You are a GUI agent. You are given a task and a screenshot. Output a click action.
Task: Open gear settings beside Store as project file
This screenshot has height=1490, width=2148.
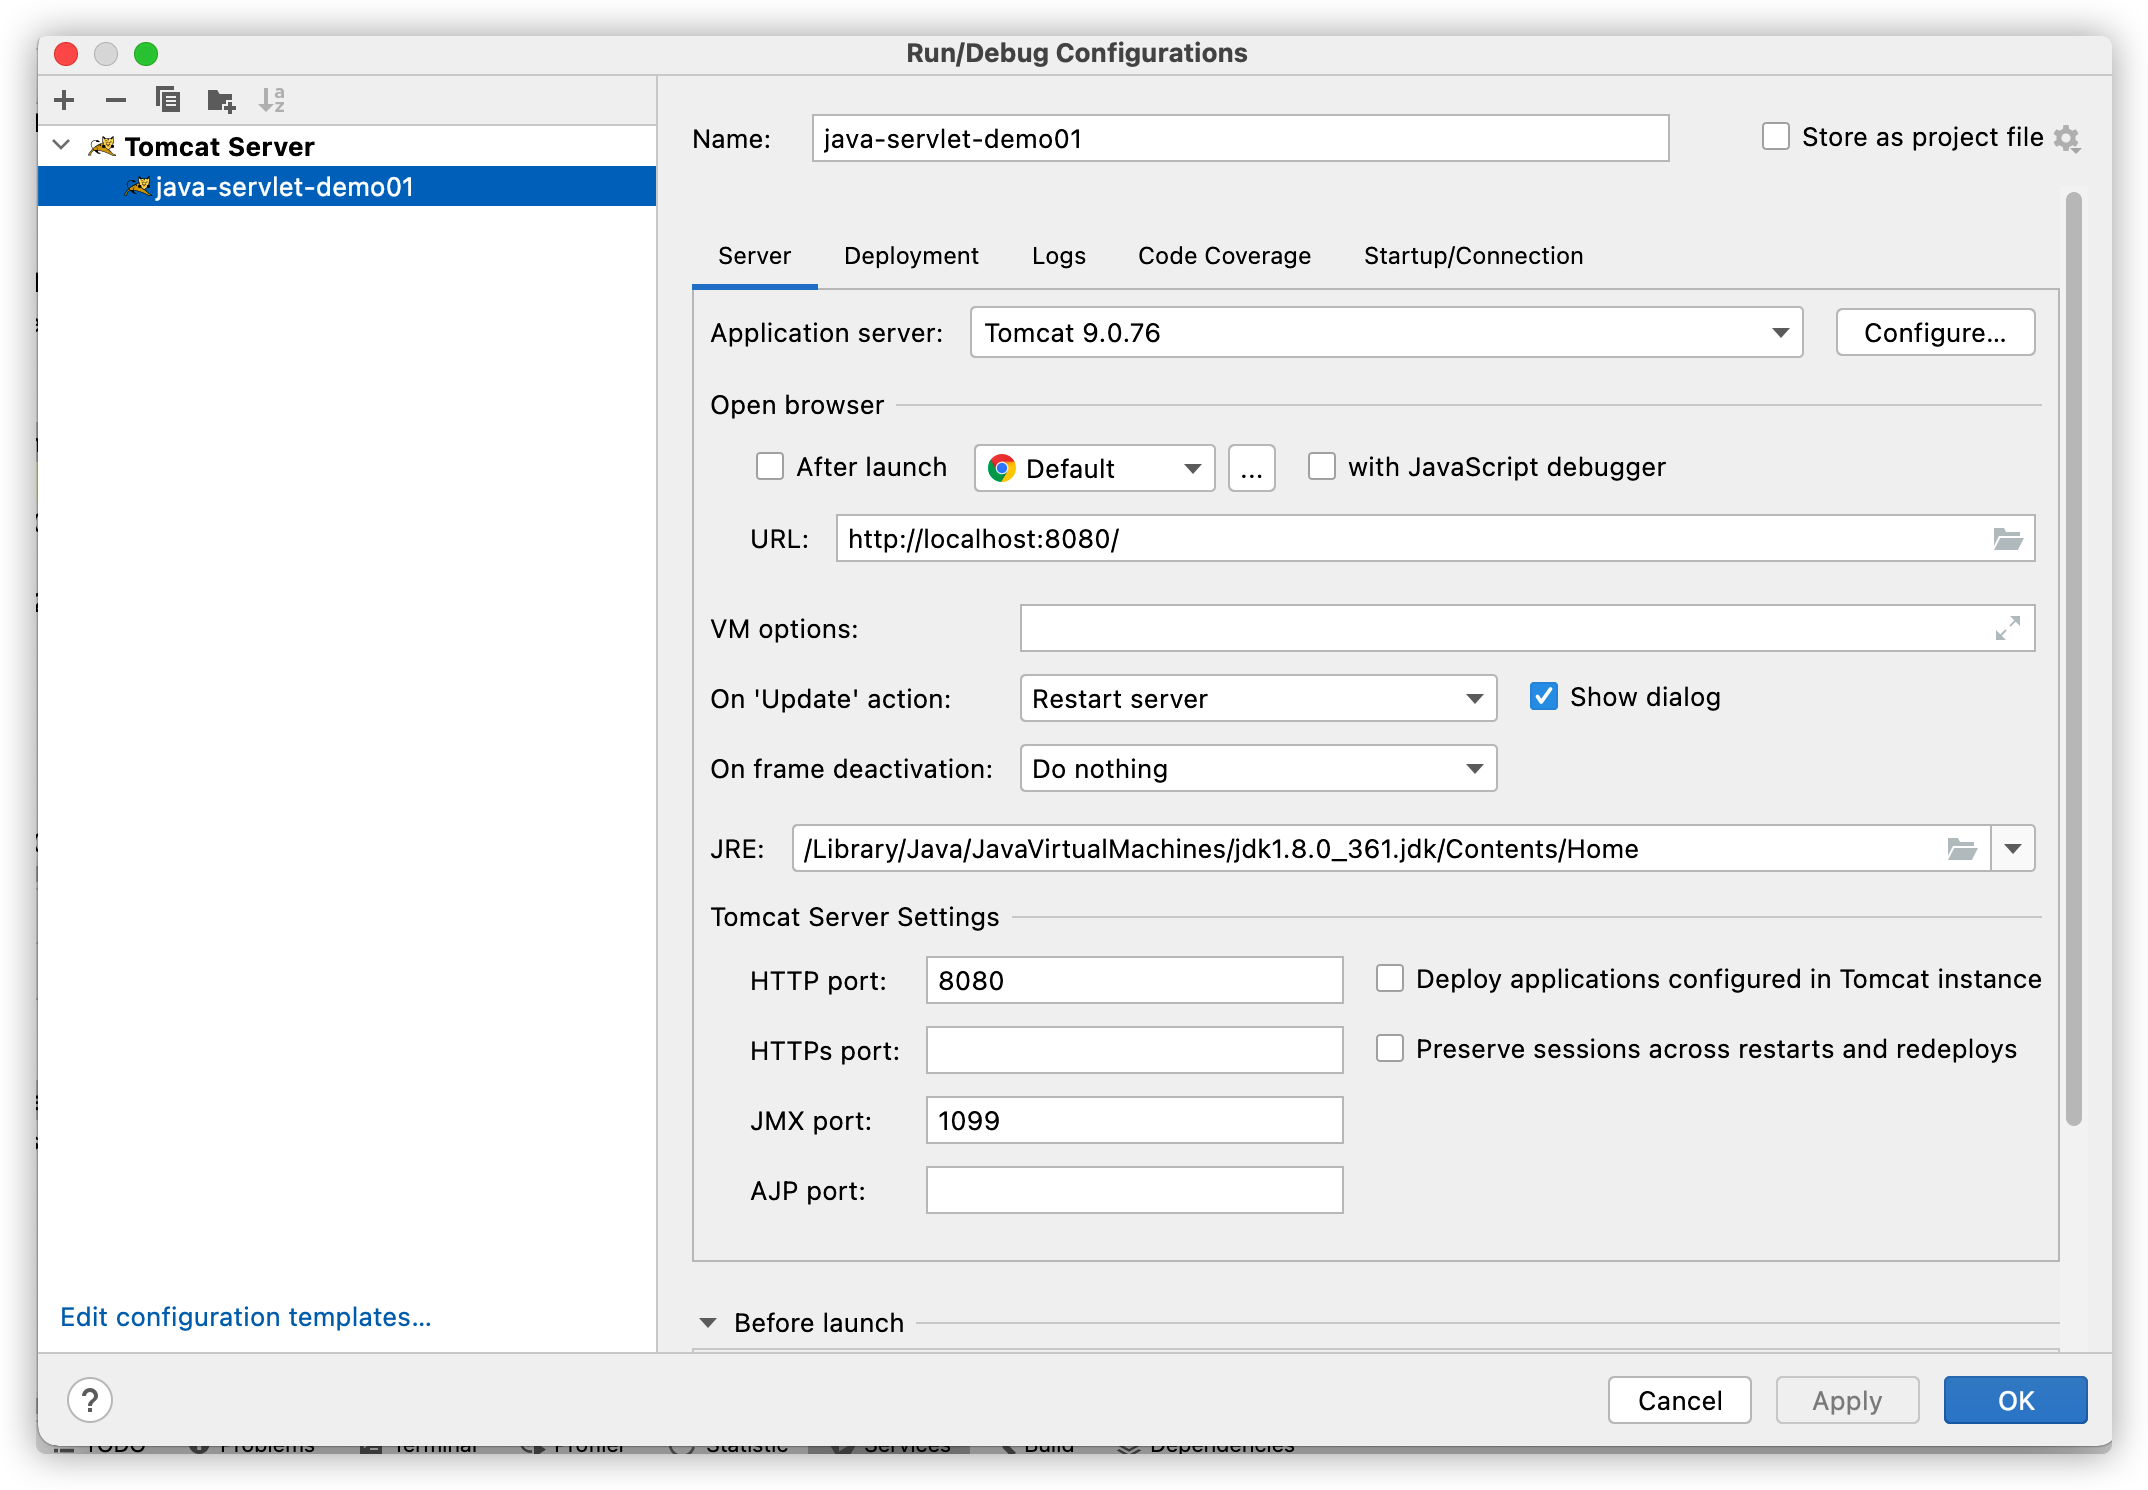(x=2066, y=138)
